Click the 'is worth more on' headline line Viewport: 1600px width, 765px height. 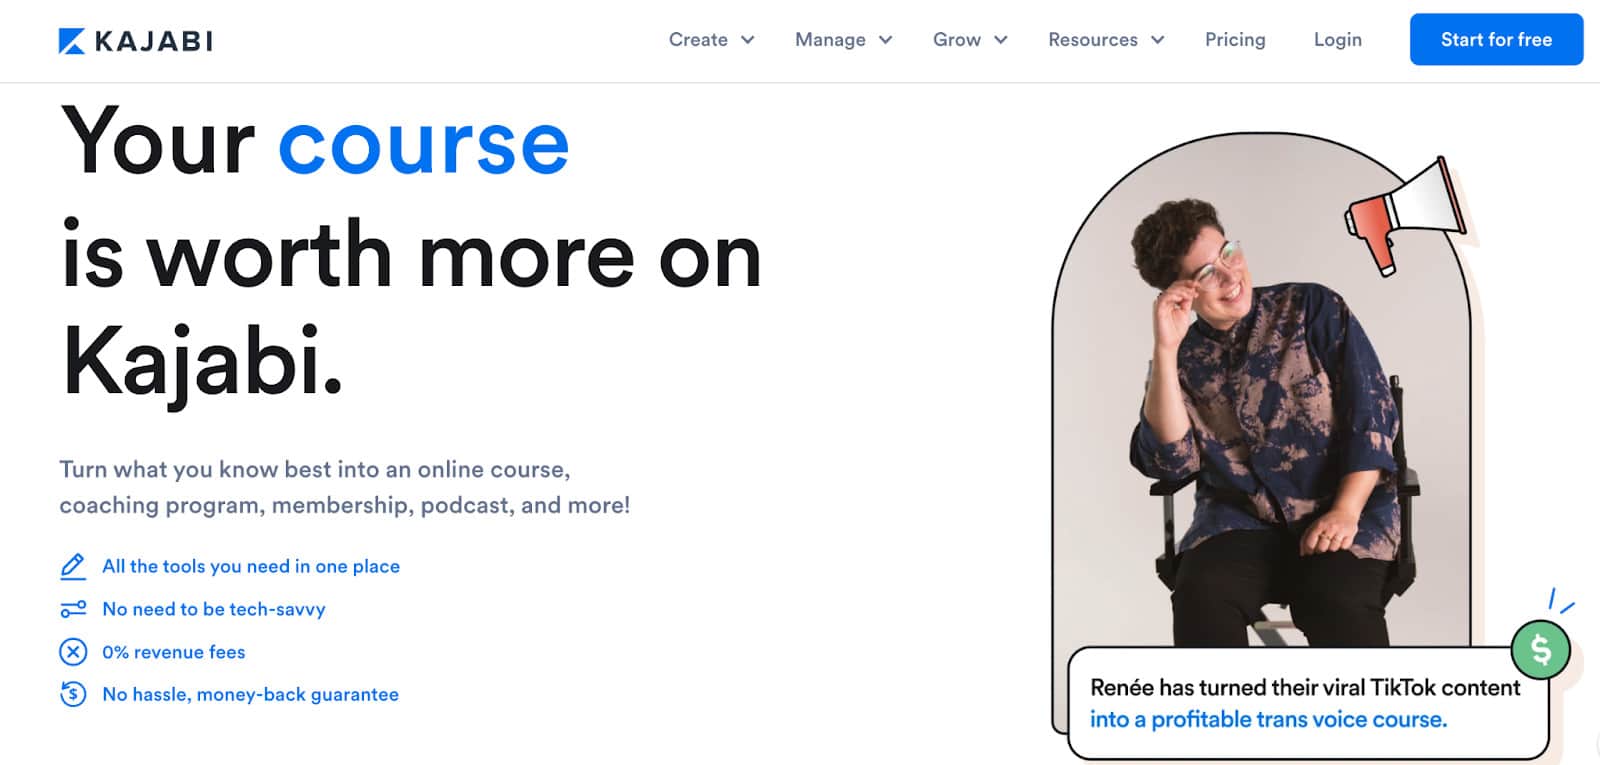point(411,255)
